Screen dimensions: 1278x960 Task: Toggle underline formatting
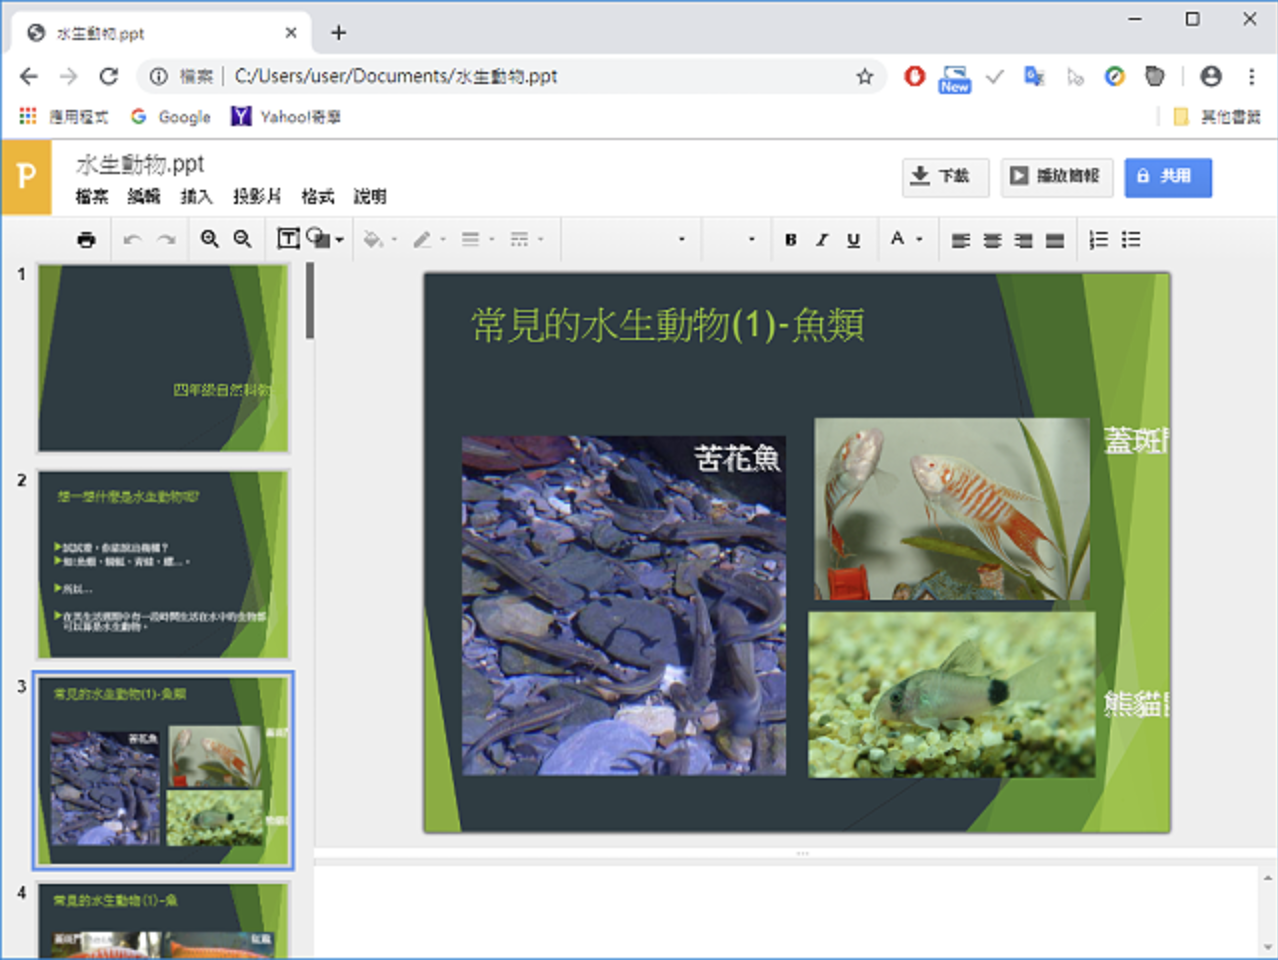(x=853, y=239)
